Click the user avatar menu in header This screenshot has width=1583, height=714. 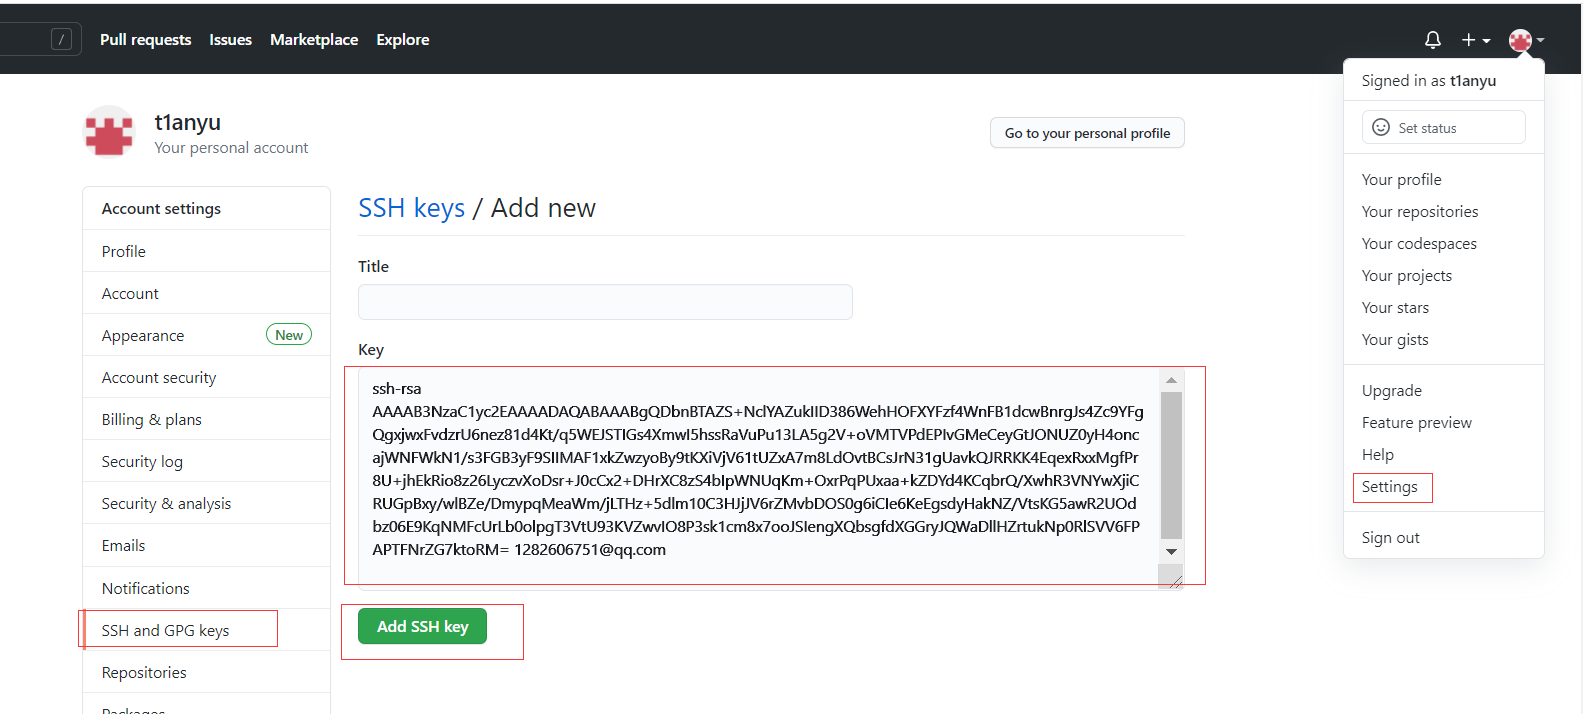pos(1526,40)
